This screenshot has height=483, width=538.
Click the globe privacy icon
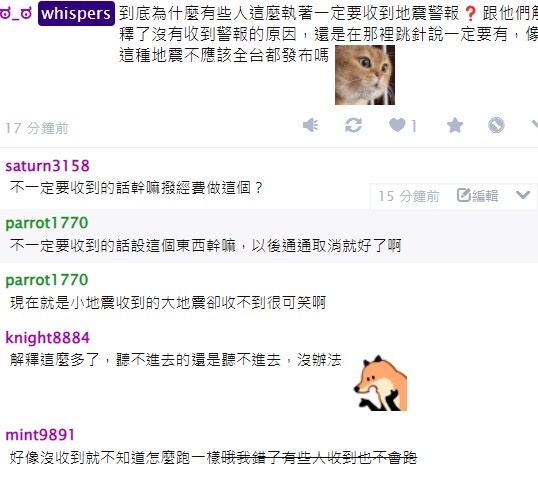496,125
